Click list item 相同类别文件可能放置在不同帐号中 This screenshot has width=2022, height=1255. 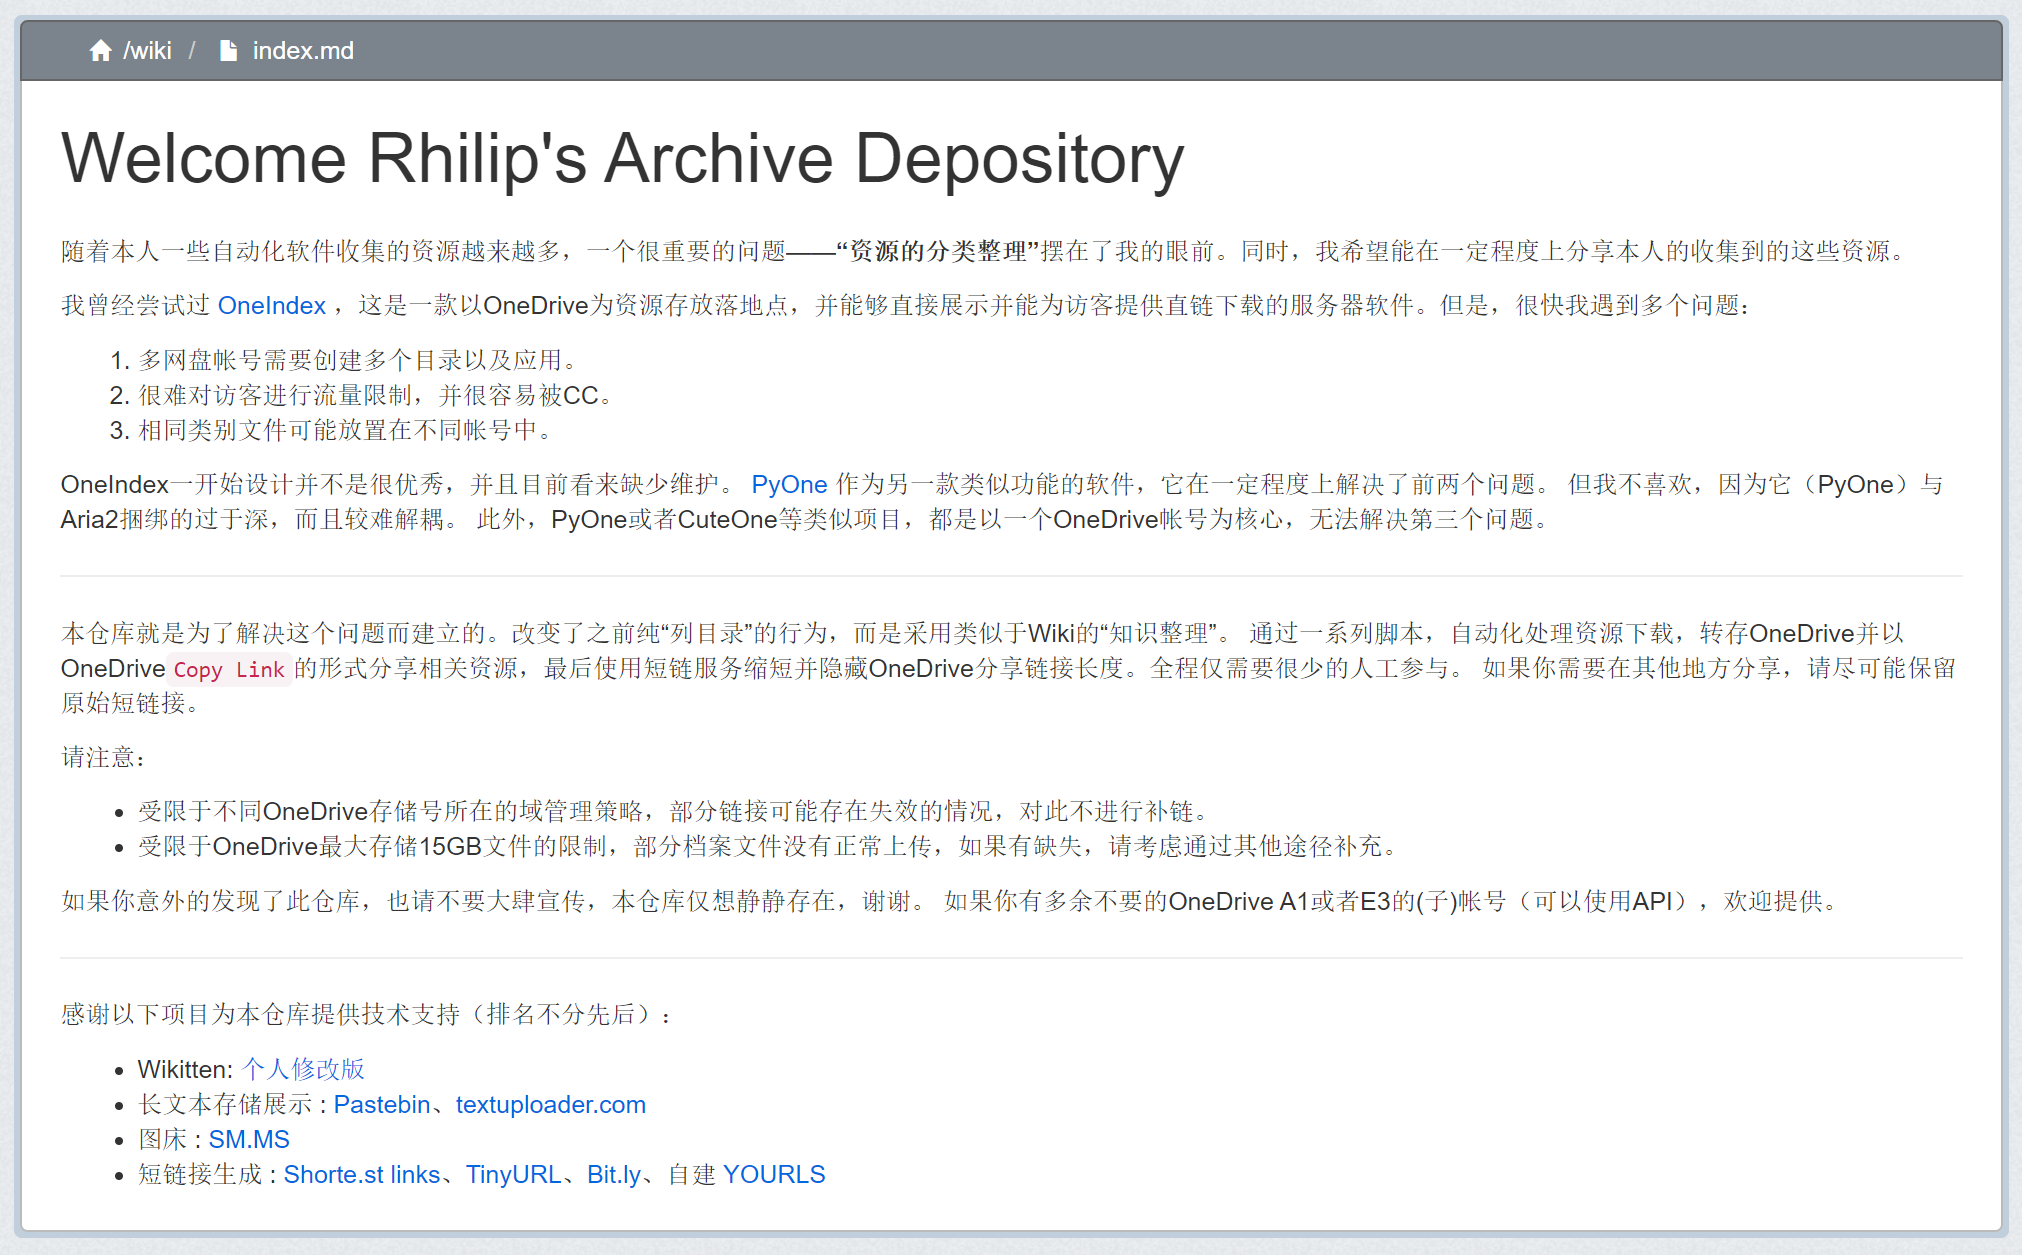(x=345, y=430)
